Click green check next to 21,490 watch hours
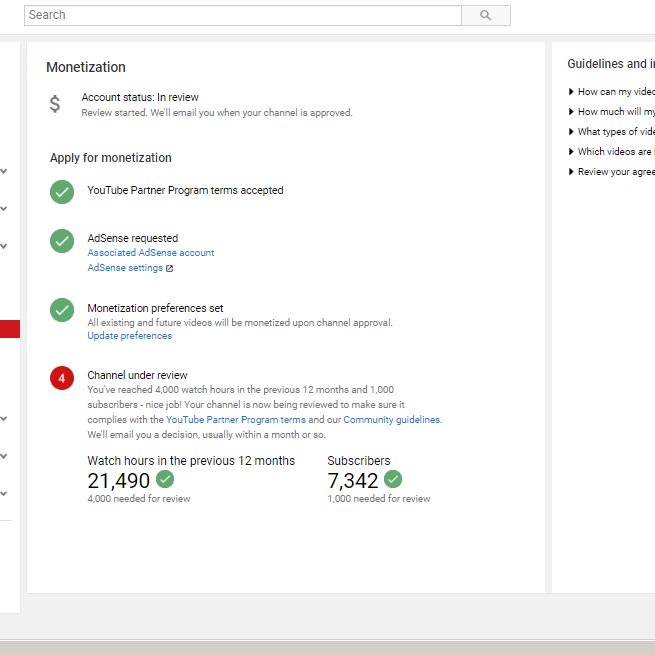Viewport: 655px width, 655px height. (165, 479)
